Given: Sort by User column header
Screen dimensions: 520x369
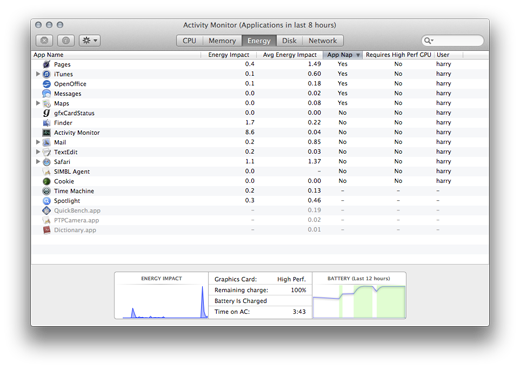Looking at the screenshot, I should coord(448,55).
